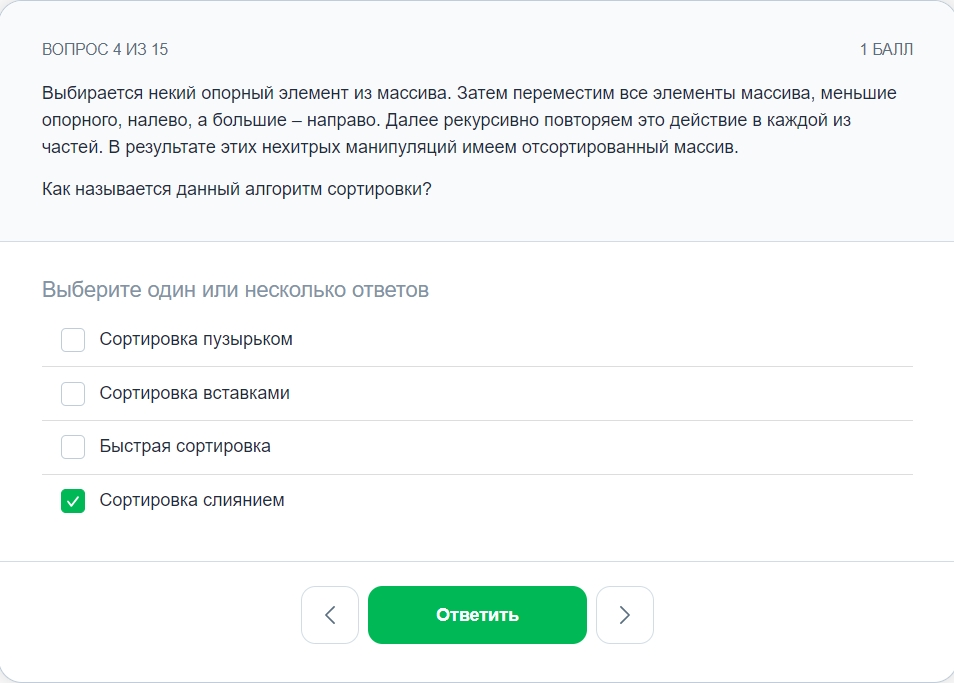Click the 'Сортировка пузырьком' answer row
This screenshot has height=683, width=954.
tap(195, 339)
